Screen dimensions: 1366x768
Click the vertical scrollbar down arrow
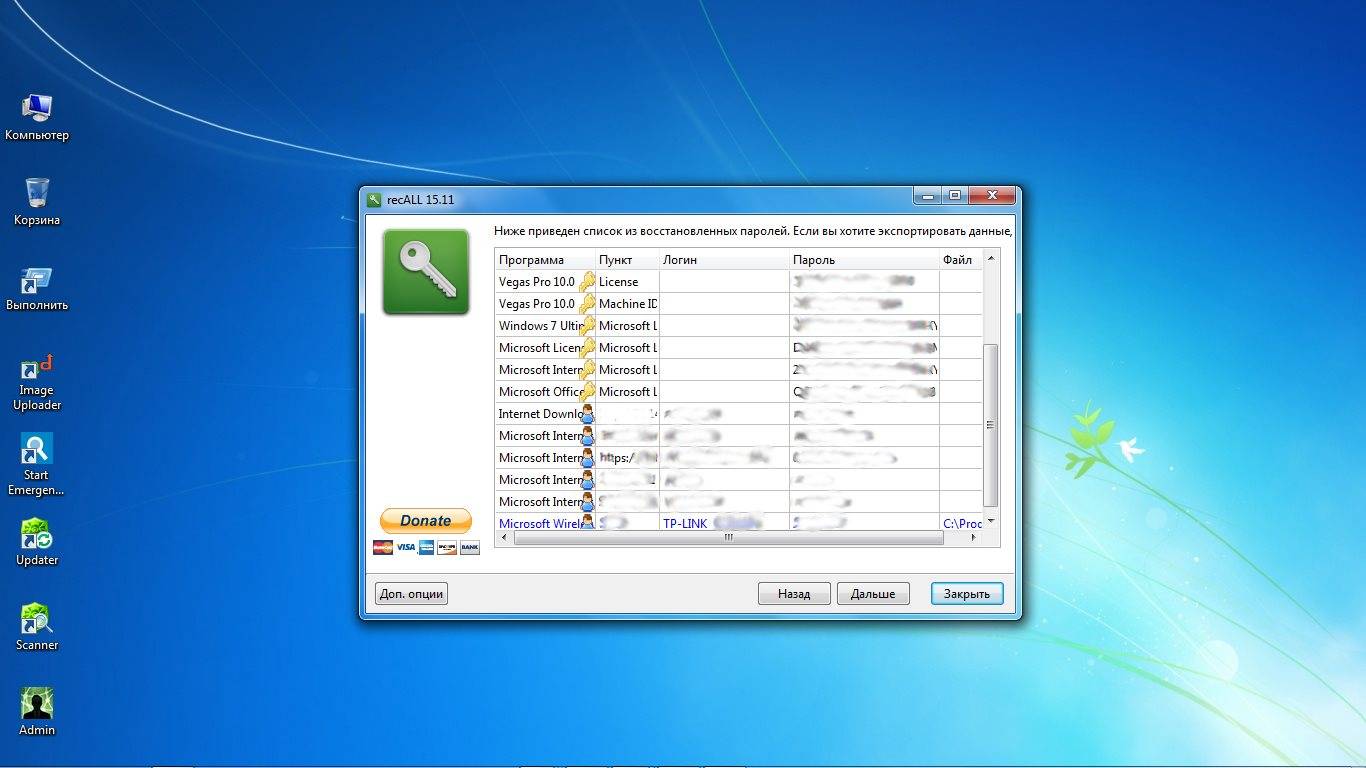[x=991, y=522]
